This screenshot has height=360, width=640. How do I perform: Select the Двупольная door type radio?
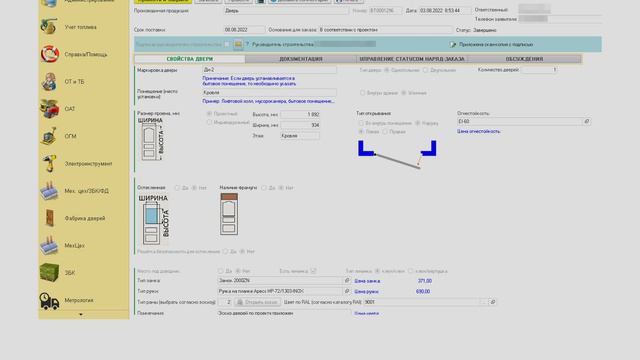425,70
